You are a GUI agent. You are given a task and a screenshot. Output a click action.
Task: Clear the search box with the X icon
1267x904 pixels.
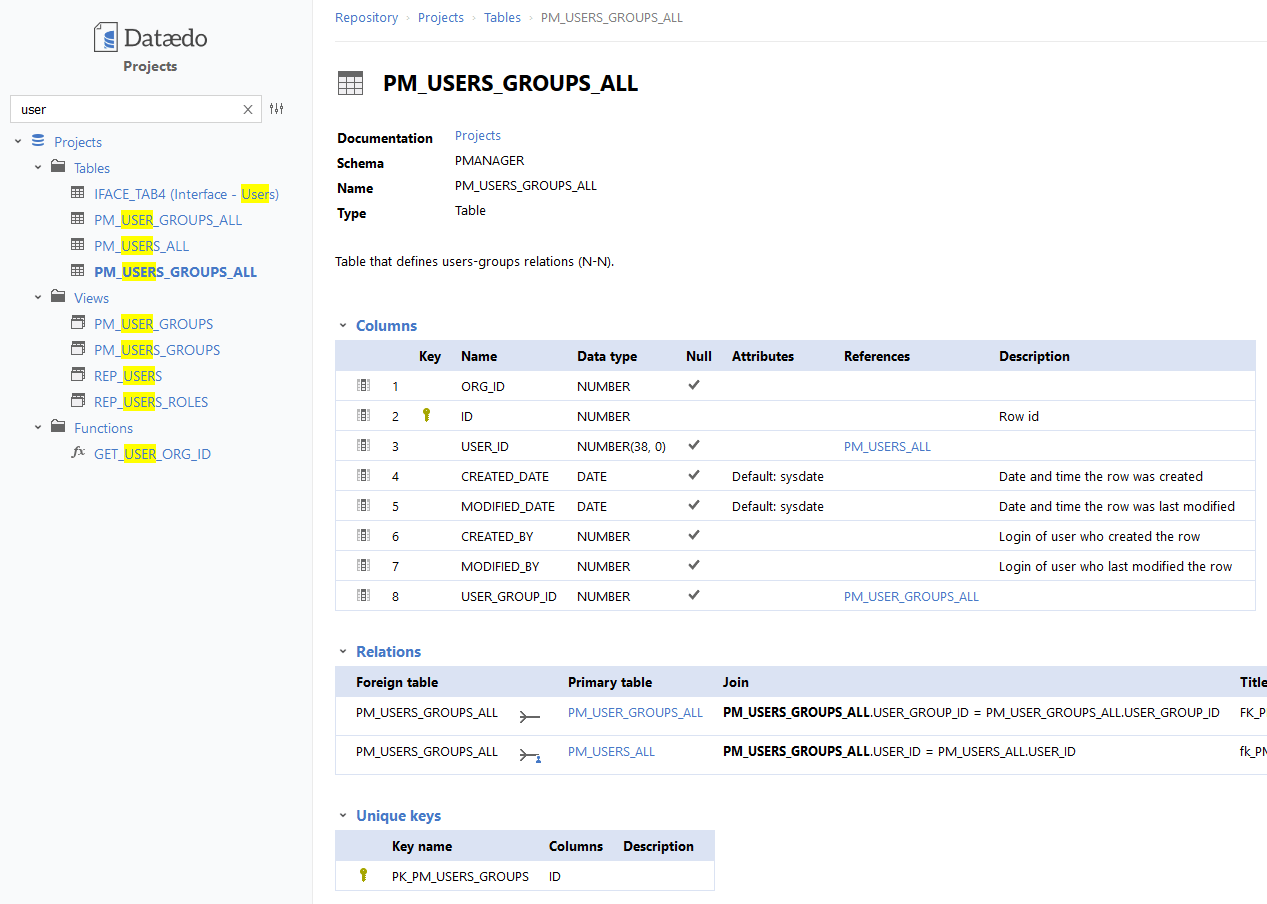(247, 108)
